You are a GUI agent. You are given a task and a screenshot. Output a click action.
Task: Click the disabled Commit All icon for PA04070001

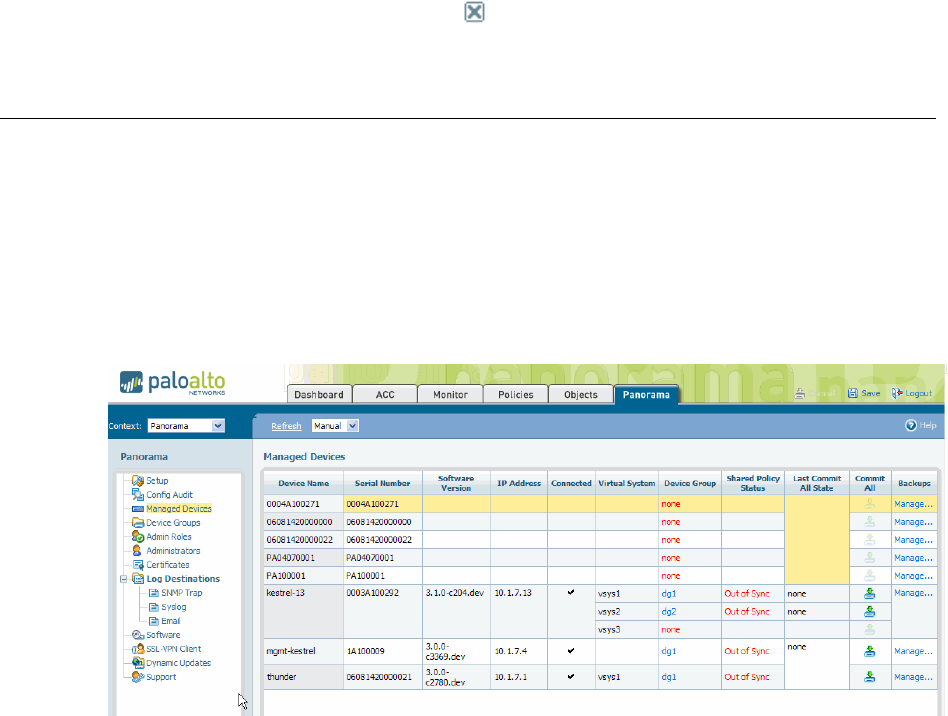coord(869,558)
